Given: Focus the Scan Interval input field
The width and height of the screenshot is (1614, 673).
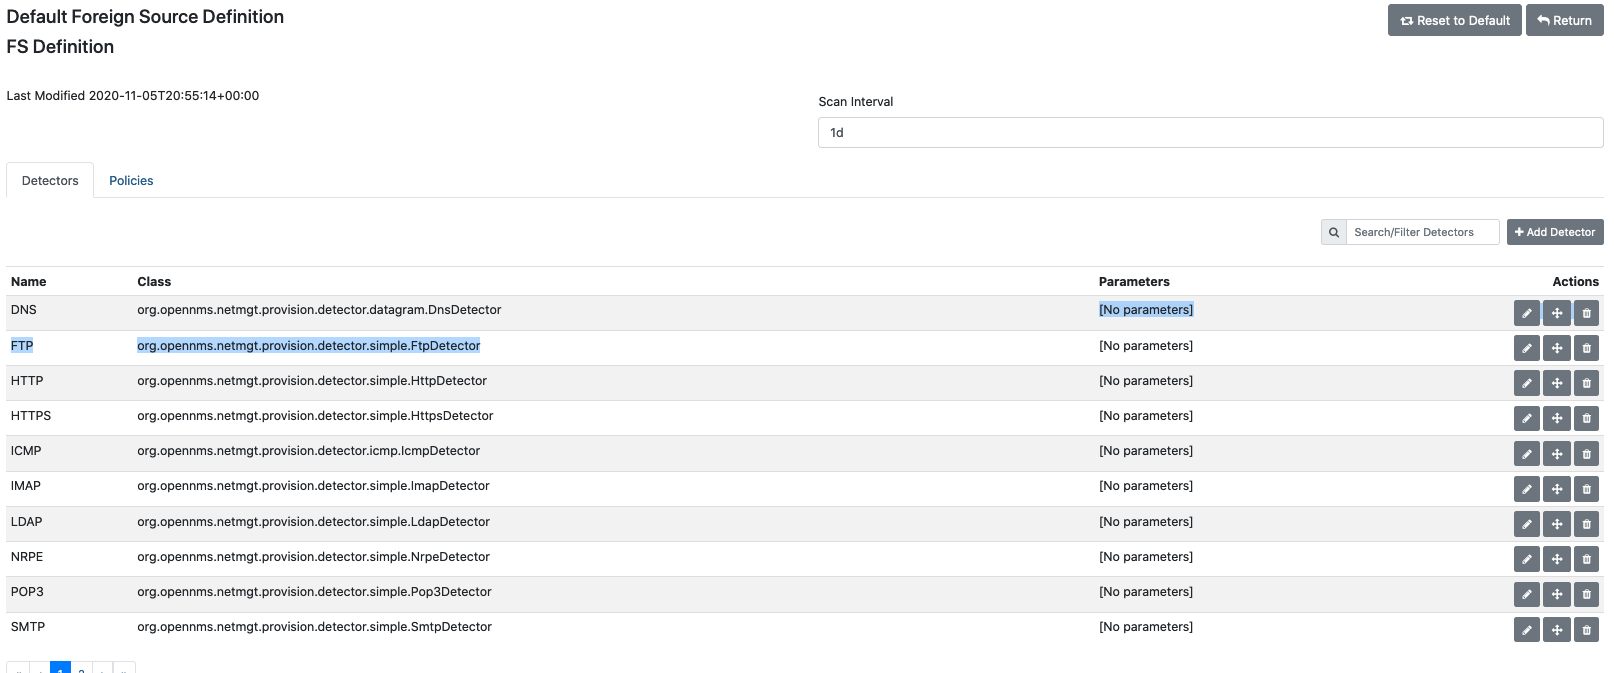Looking at the screenshot, I should tap(1210, 133).
